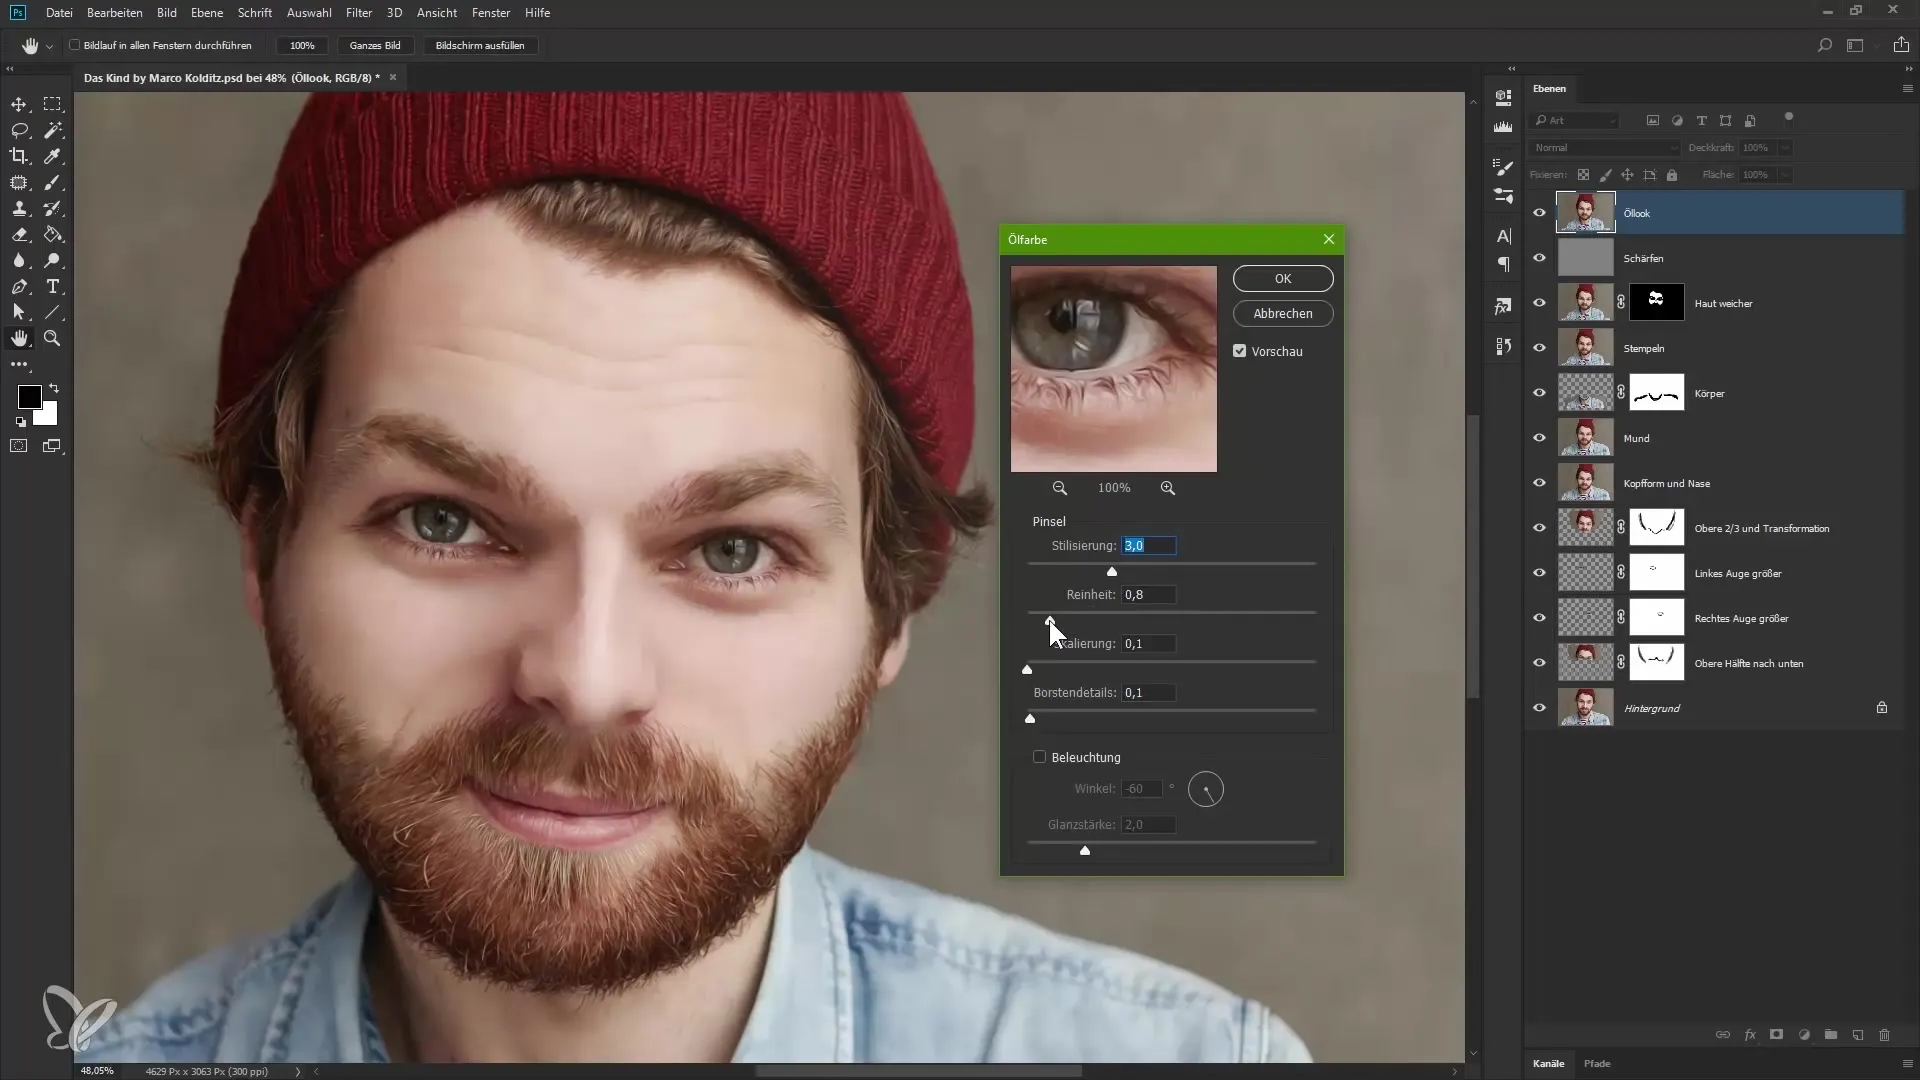
Task: Close the Ölfarbe dialog
Action: (x=1329, y=239)
